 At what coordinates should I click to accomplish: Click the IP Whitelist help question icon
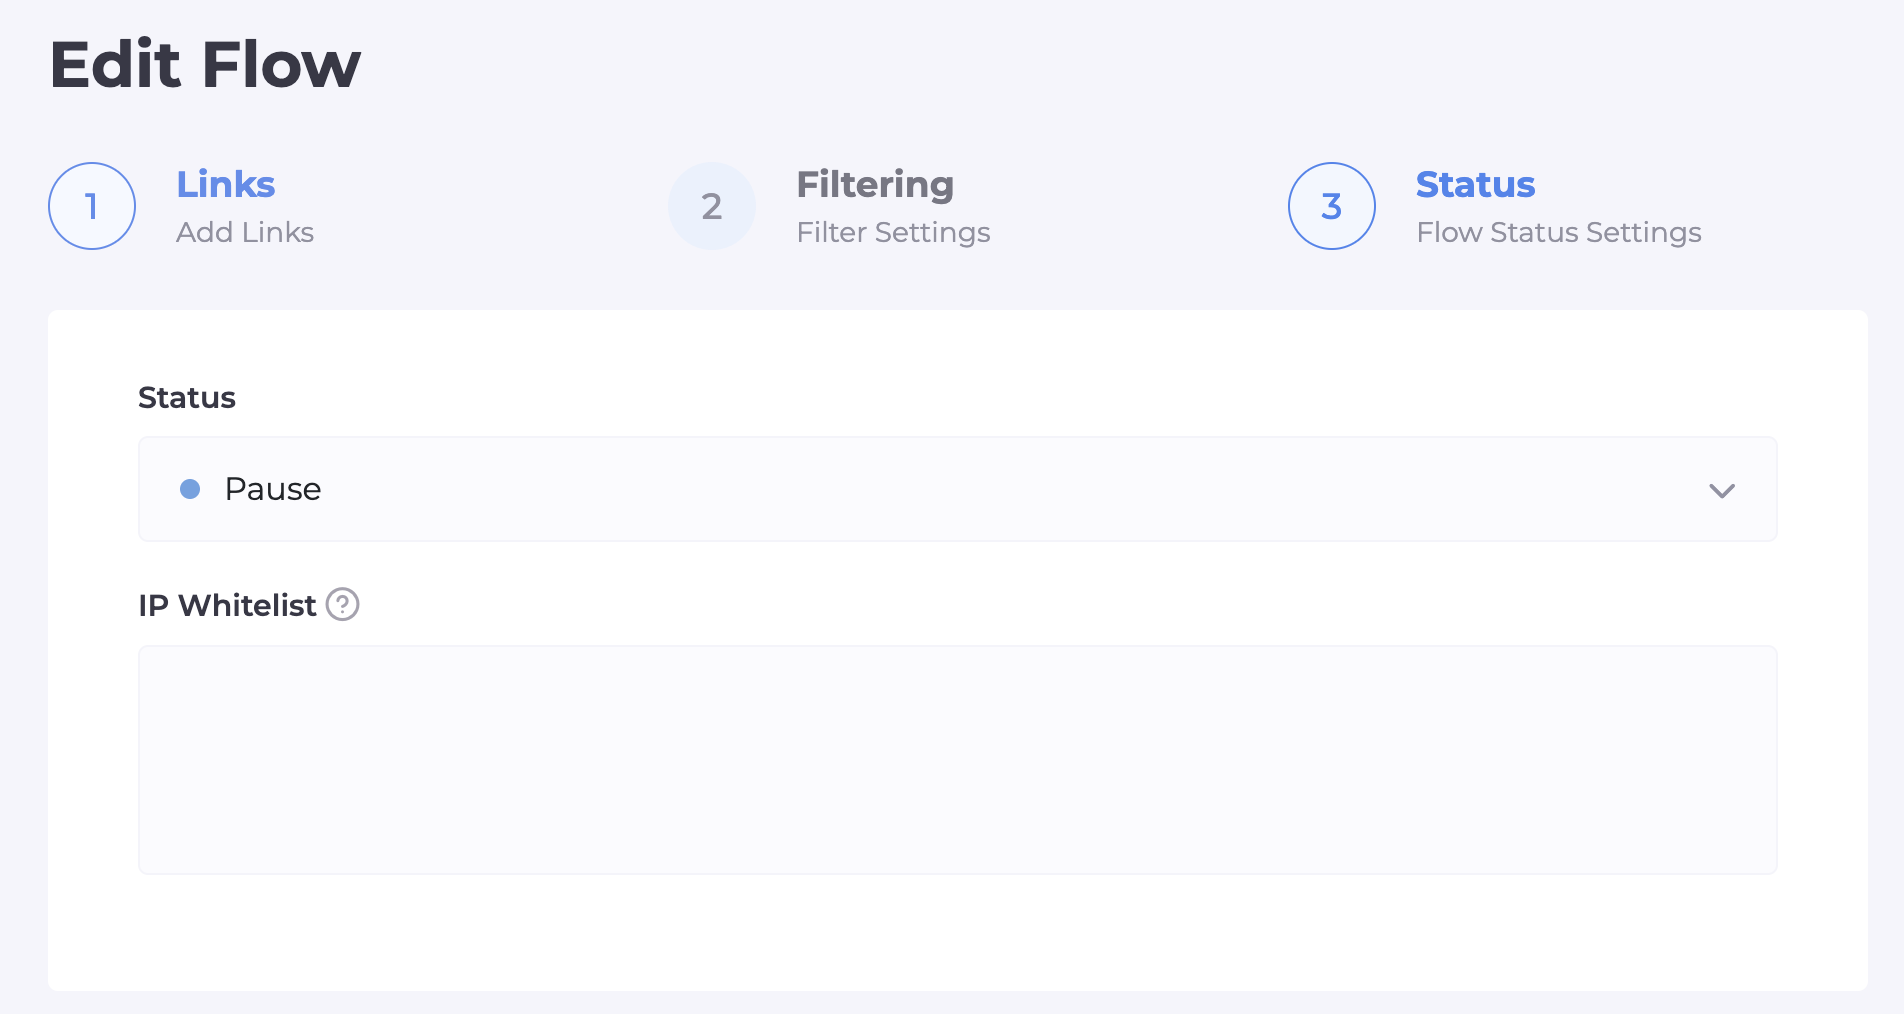pos(343,604)
